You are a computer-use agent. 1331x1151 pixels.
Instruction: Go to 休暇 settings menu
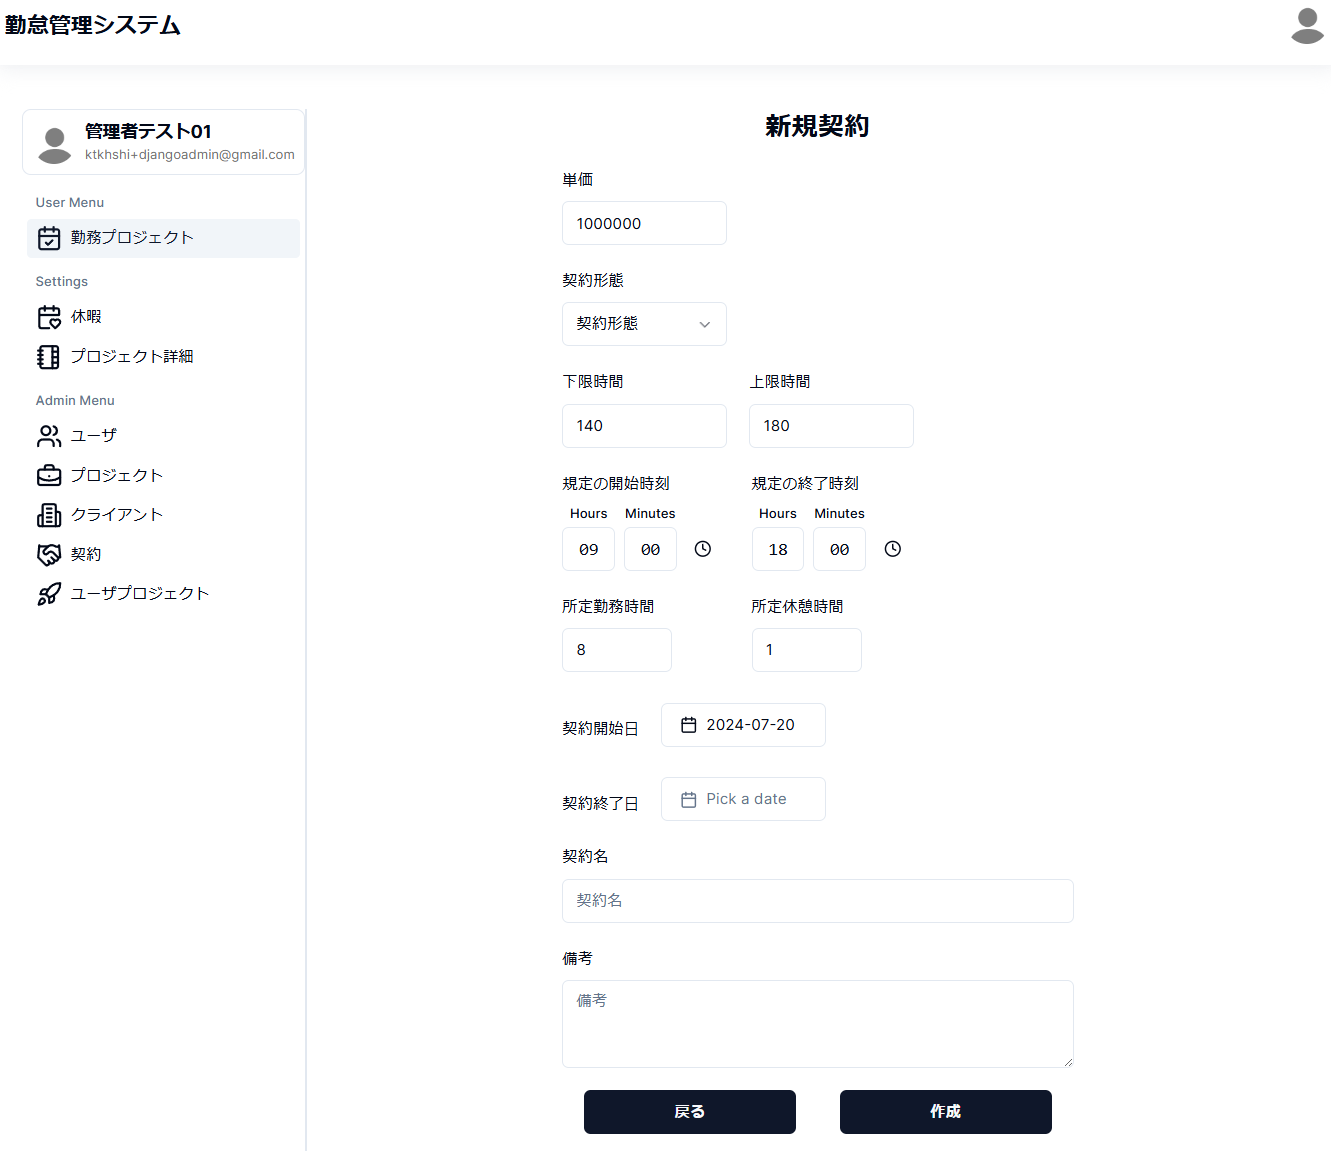163,317
